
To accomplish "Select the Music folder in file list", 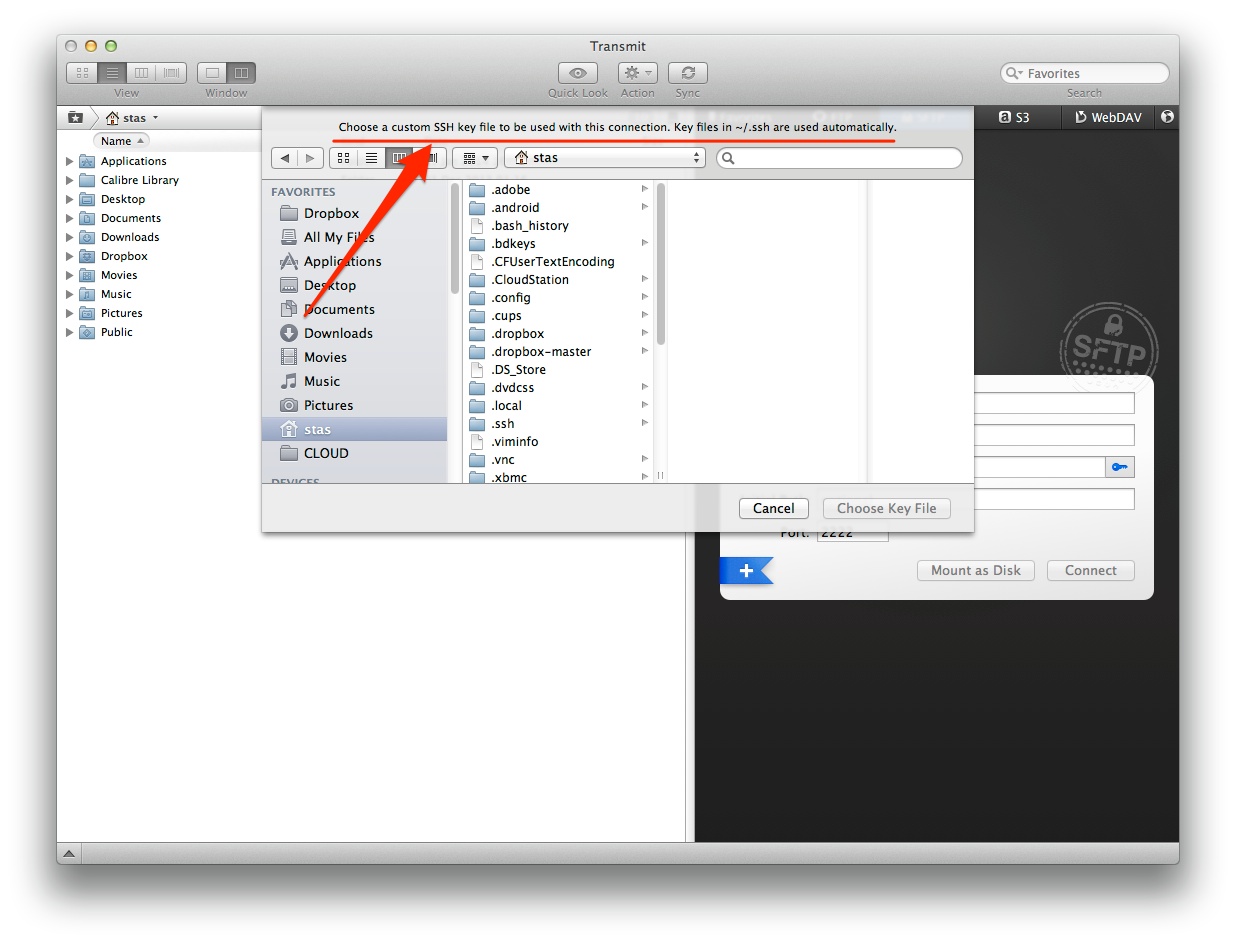I will [x=116, y=294].
